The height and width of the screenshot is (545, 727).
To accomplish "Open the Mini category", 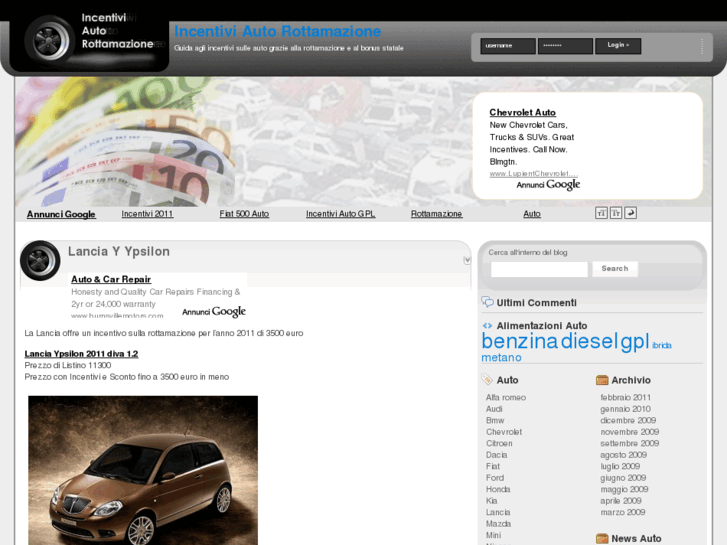I will pyautogui.click(x=493, y=535).
